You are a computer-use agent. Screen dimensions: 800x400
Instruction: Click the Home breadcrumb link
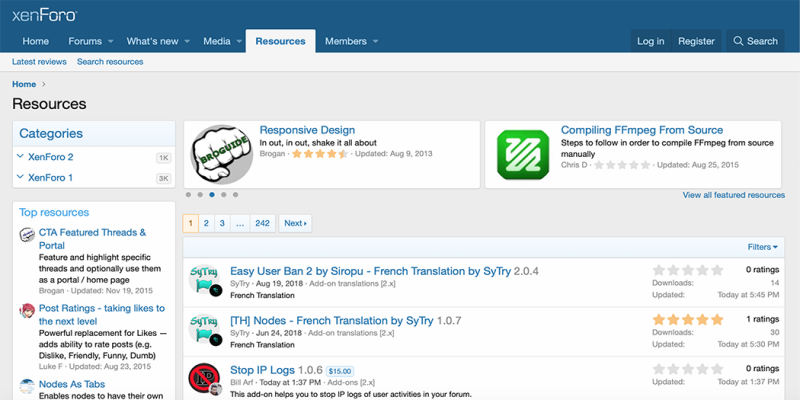tap(24, 84)
